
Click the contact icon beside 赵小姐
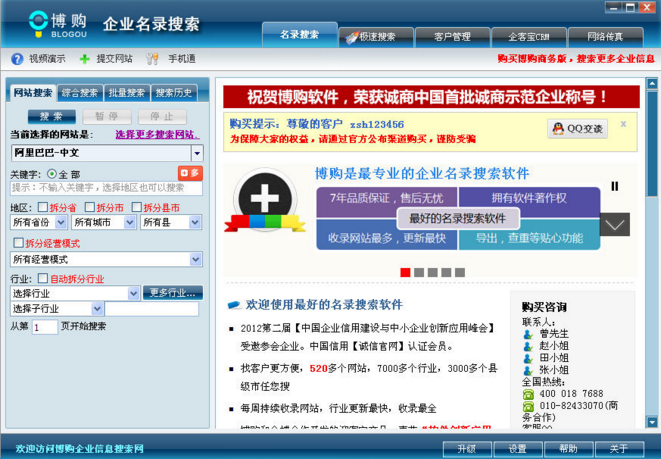tap(528, 346)
